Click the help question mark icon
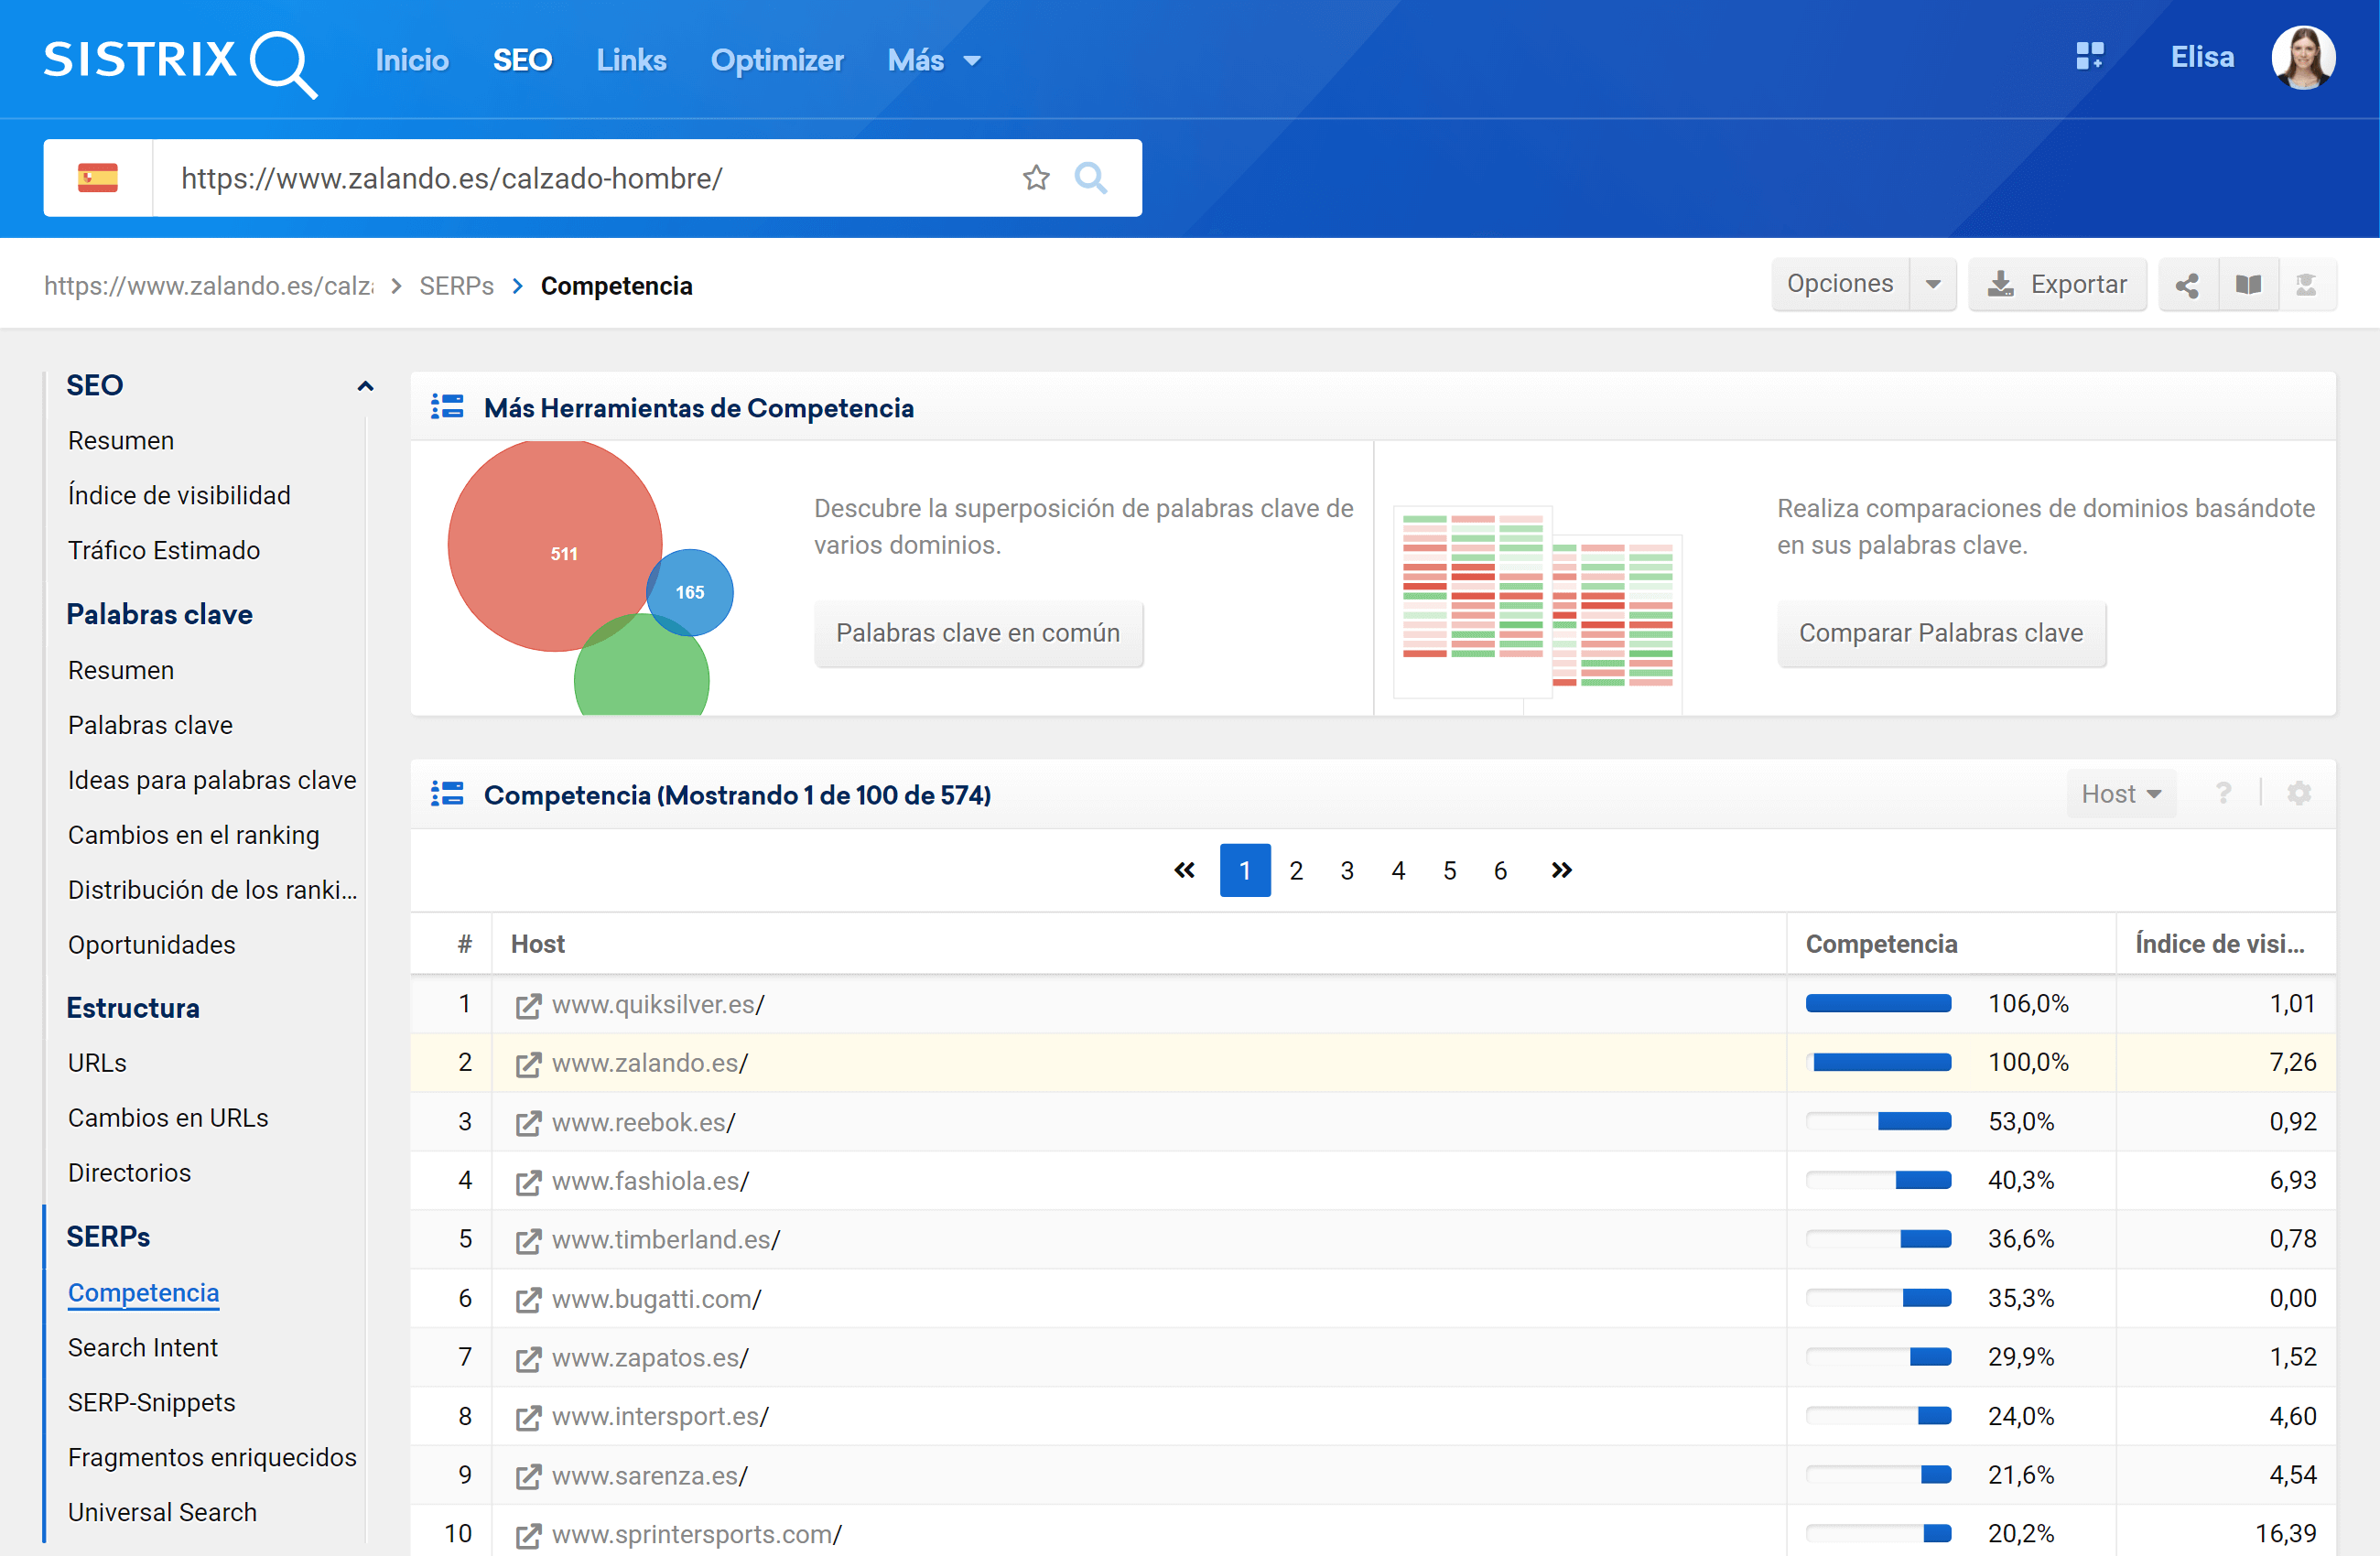 pyautogui.click(x=2223, y=793)
